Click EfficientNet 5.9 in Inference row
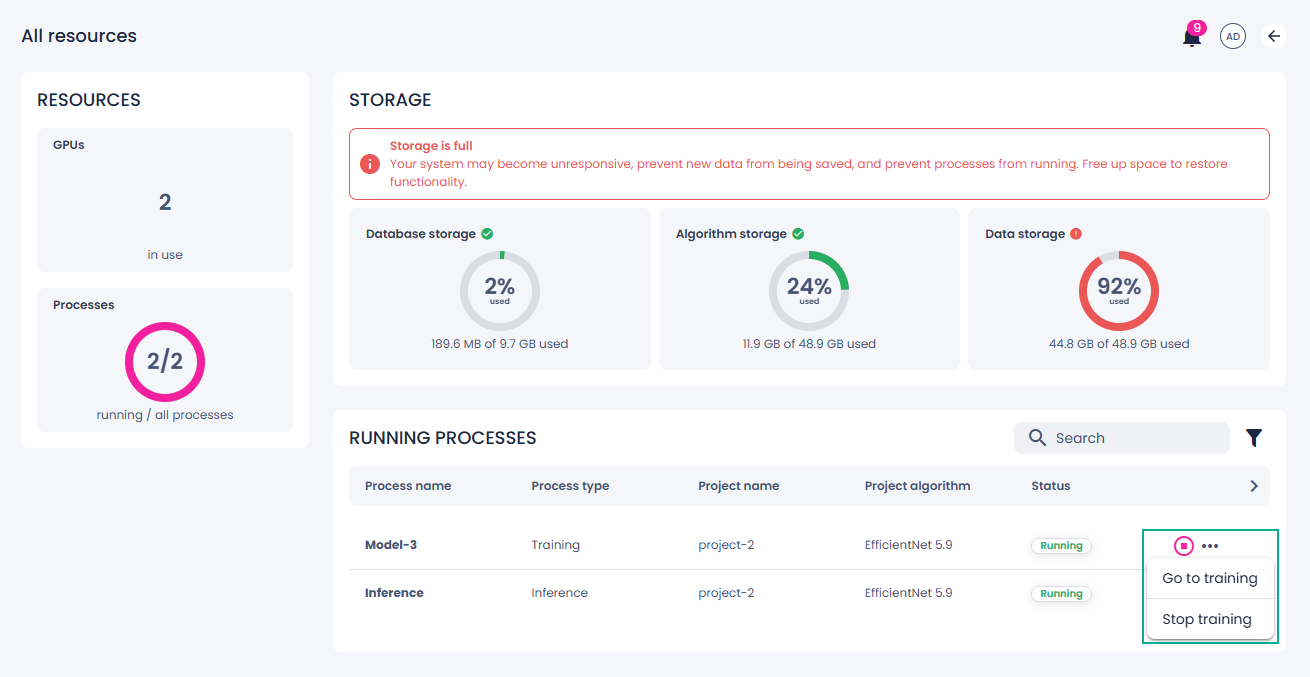Screen dimensions: 1310x677 [908, 593]
